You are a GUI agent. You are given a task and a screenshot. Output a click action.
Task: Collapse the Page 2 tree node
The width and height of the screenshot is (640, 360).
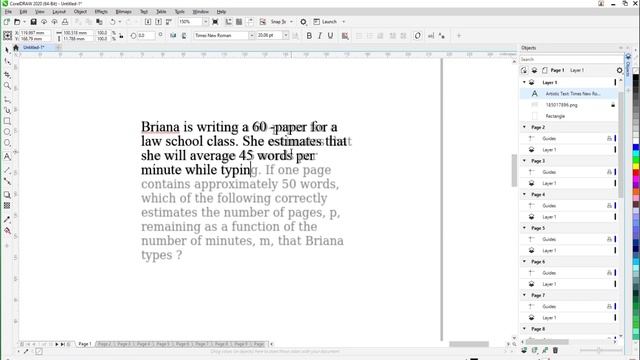pos(524,127)
